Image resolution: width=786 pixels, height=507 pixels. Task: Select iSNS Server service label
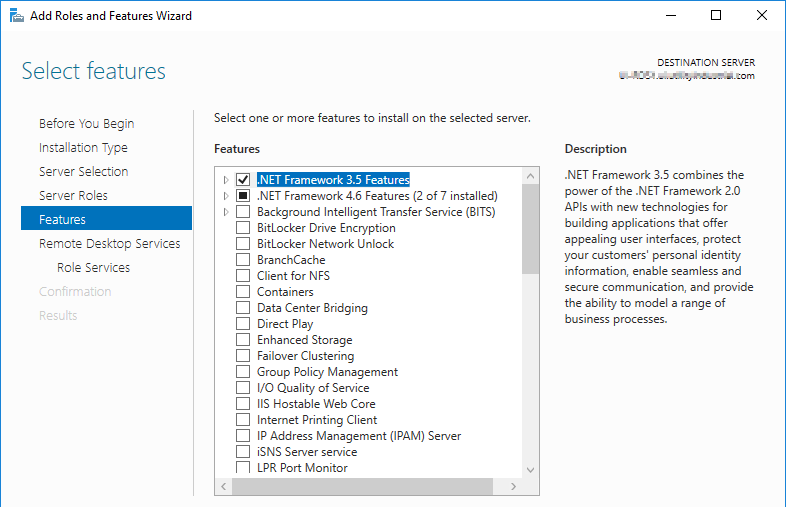pos(307,452)
